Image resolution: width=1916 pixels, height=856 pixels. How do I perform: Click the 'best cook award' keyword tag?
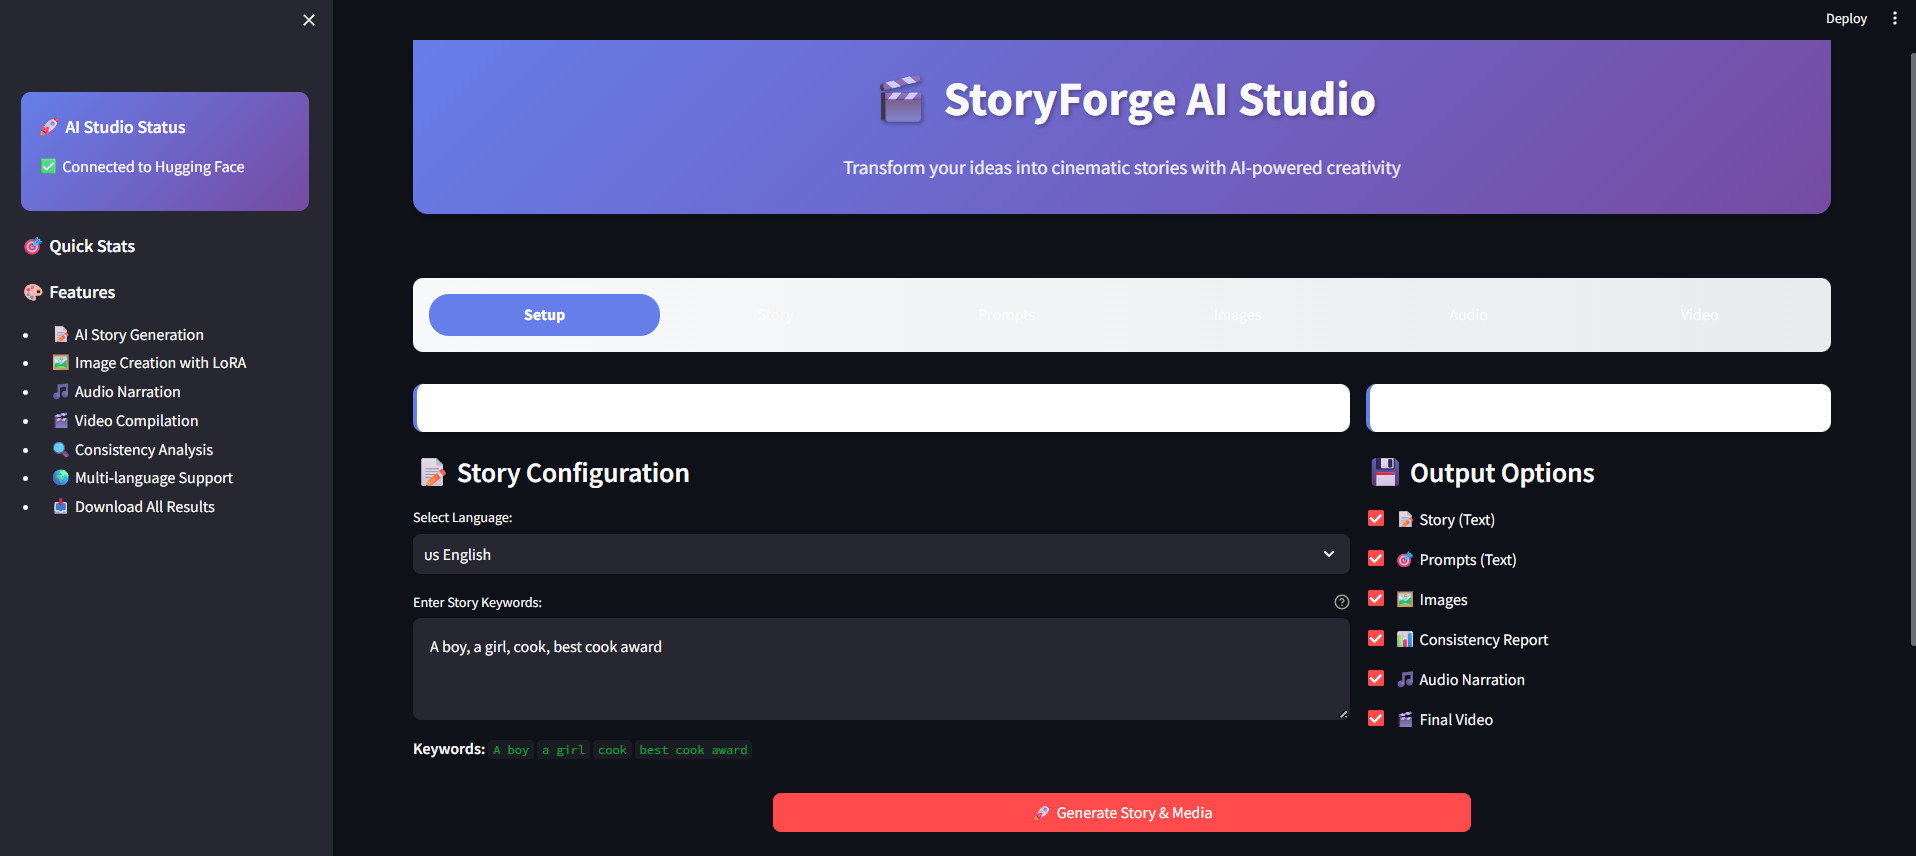pos(693,750)
